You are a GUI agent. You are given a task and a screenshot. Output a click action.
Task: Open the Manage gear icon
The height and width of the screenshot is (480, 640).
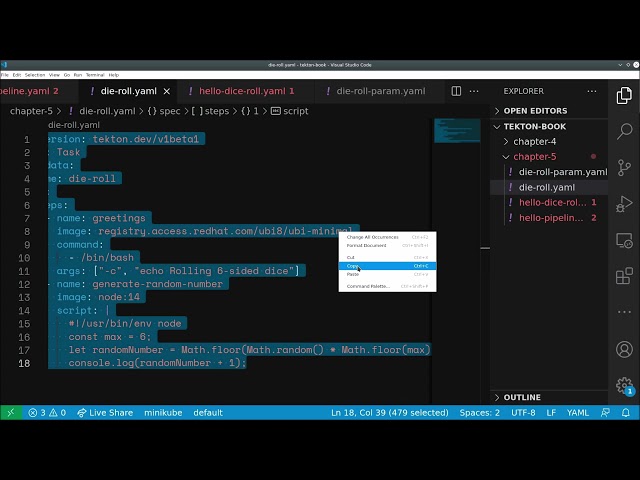coord(624,385)
